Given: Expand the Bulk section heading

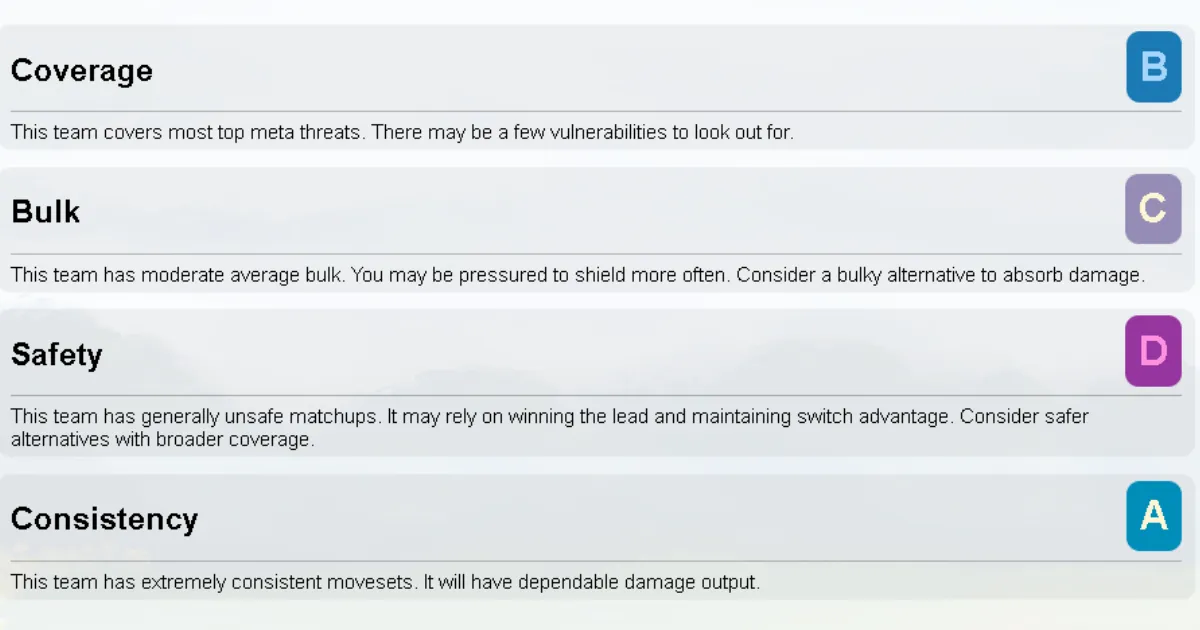Looking at the screenshot, I should pyautogui.click(x=46, y=212).
